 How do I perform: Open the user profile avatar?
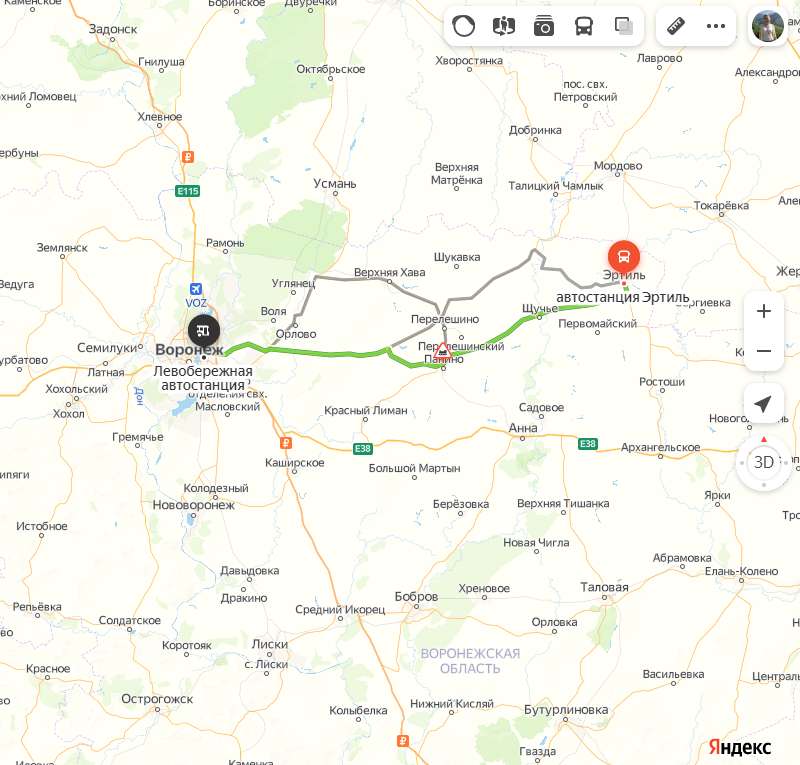click(x=768, y=26)
